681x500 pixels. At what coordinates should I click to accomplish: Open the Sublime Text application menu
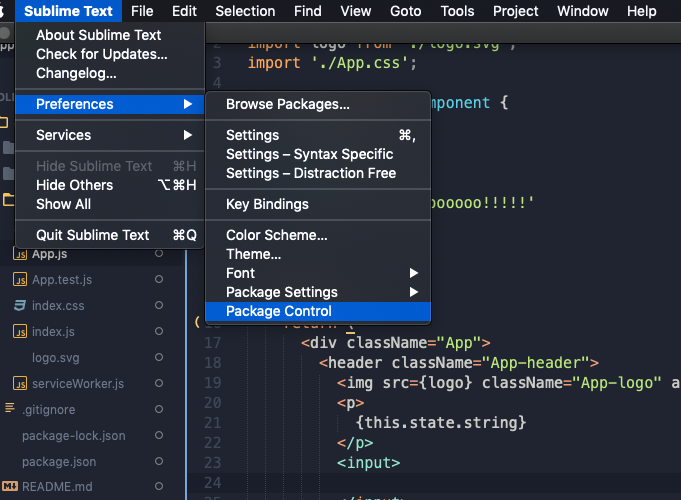pyautogui.click(x=68, y=11)
